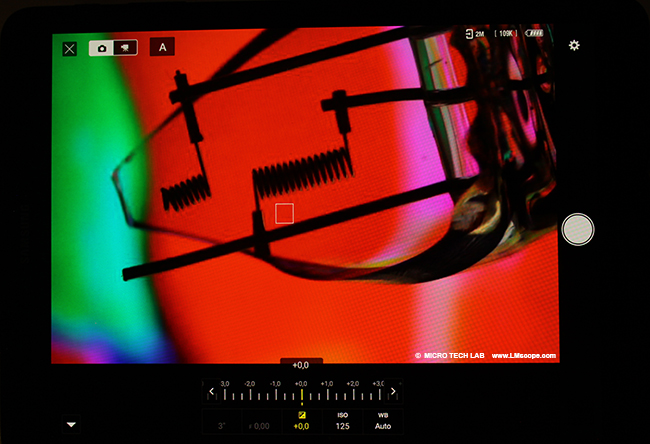Switch to movie recording mode
This screenshot has width=650, height=444.
124,47
